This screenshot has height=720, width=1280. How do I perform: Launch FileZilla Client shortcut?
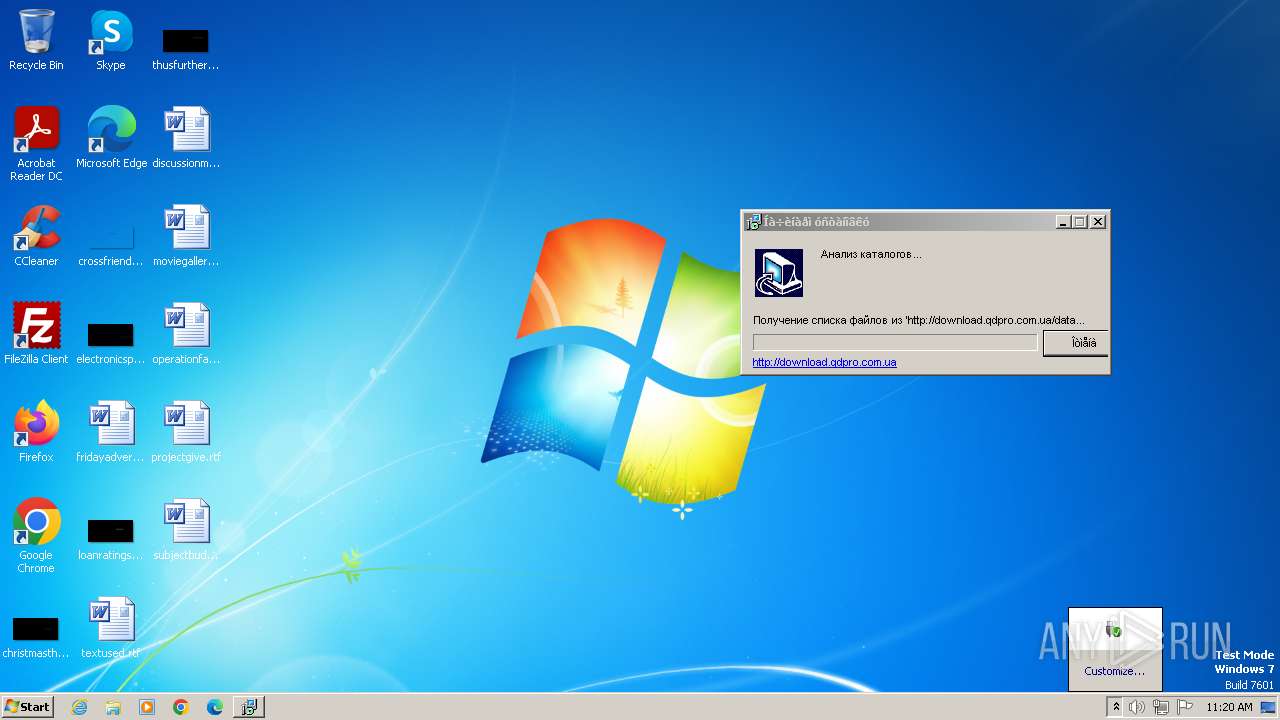tap(36, 333)
